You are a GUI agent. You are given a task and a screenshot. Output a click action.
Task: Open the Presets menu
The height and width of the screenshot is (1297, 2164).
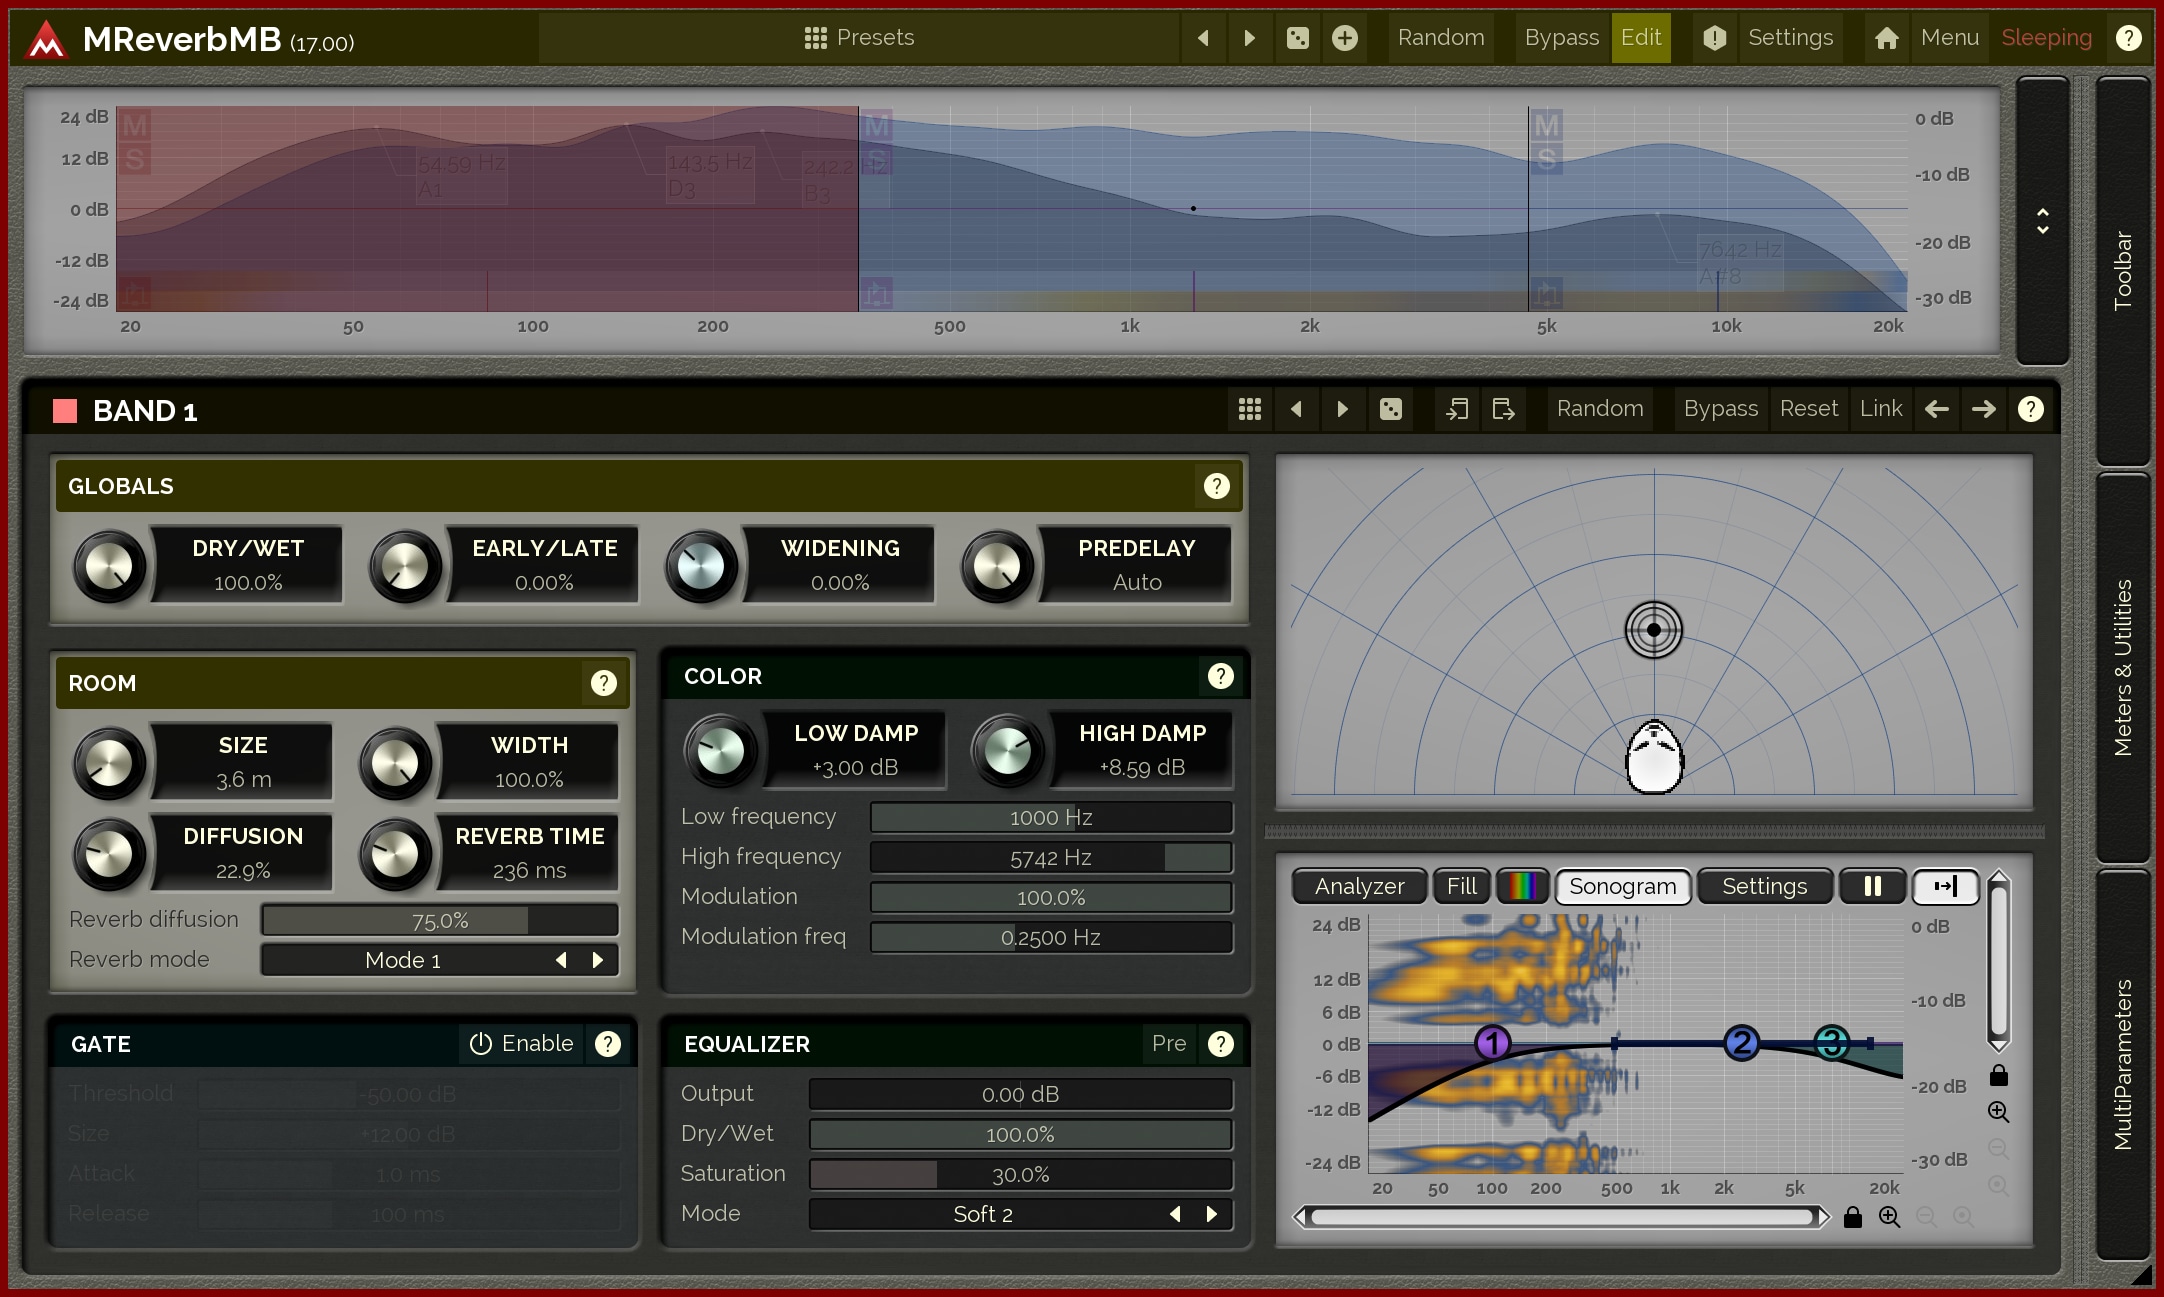coord(860,38)
